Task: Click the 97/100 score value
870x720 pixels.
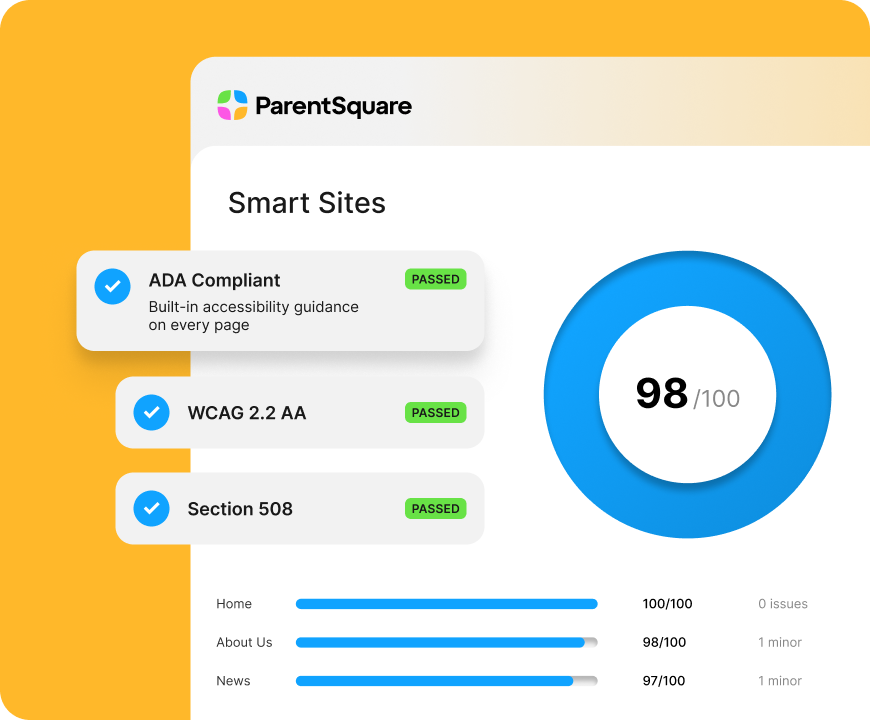Action: (664, 681)
